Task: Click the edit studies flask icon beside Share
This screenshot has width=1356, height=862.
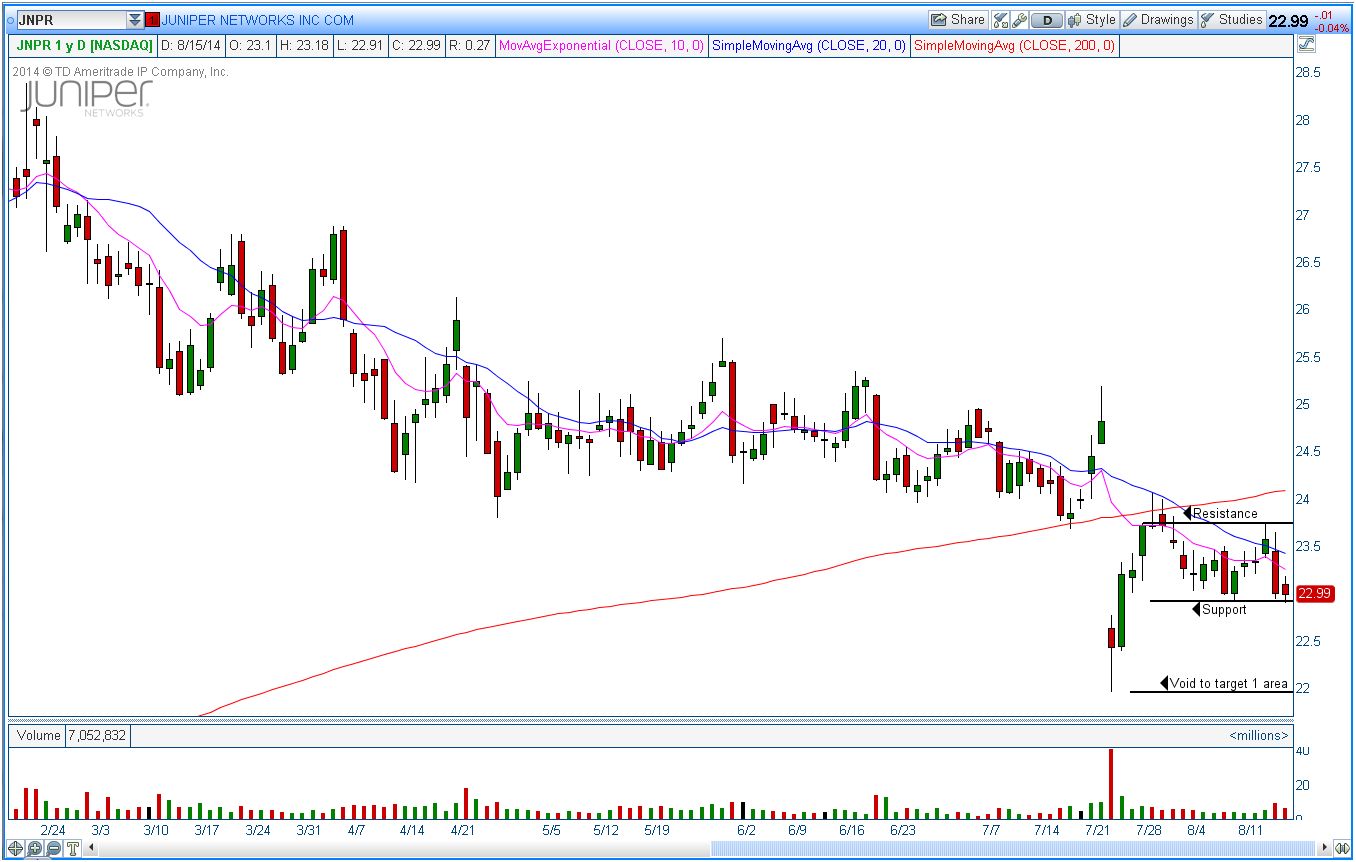Action: 1001,19
